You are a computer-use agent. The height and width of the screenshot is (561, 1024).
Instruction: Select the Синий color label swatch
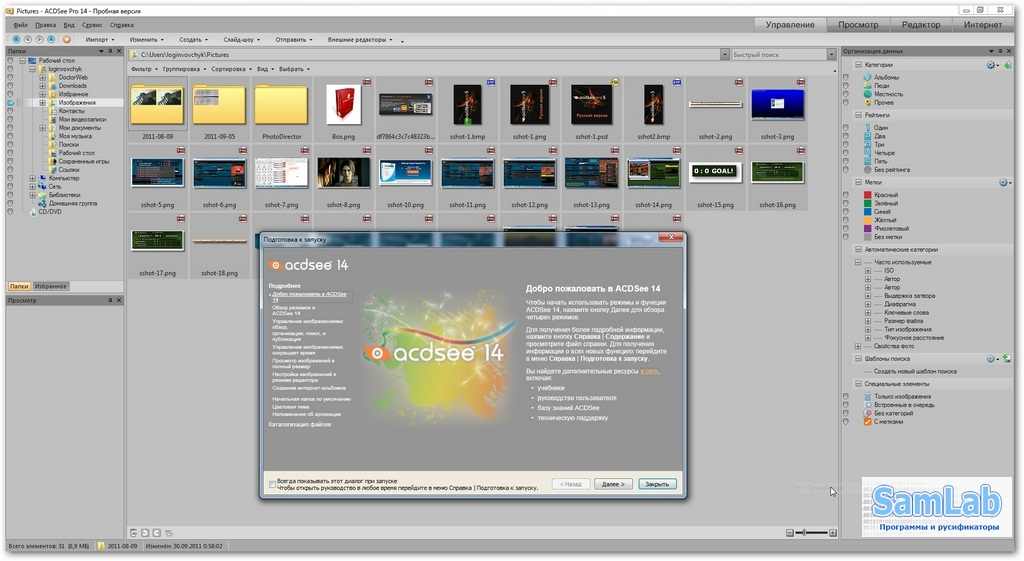[868, 212]
